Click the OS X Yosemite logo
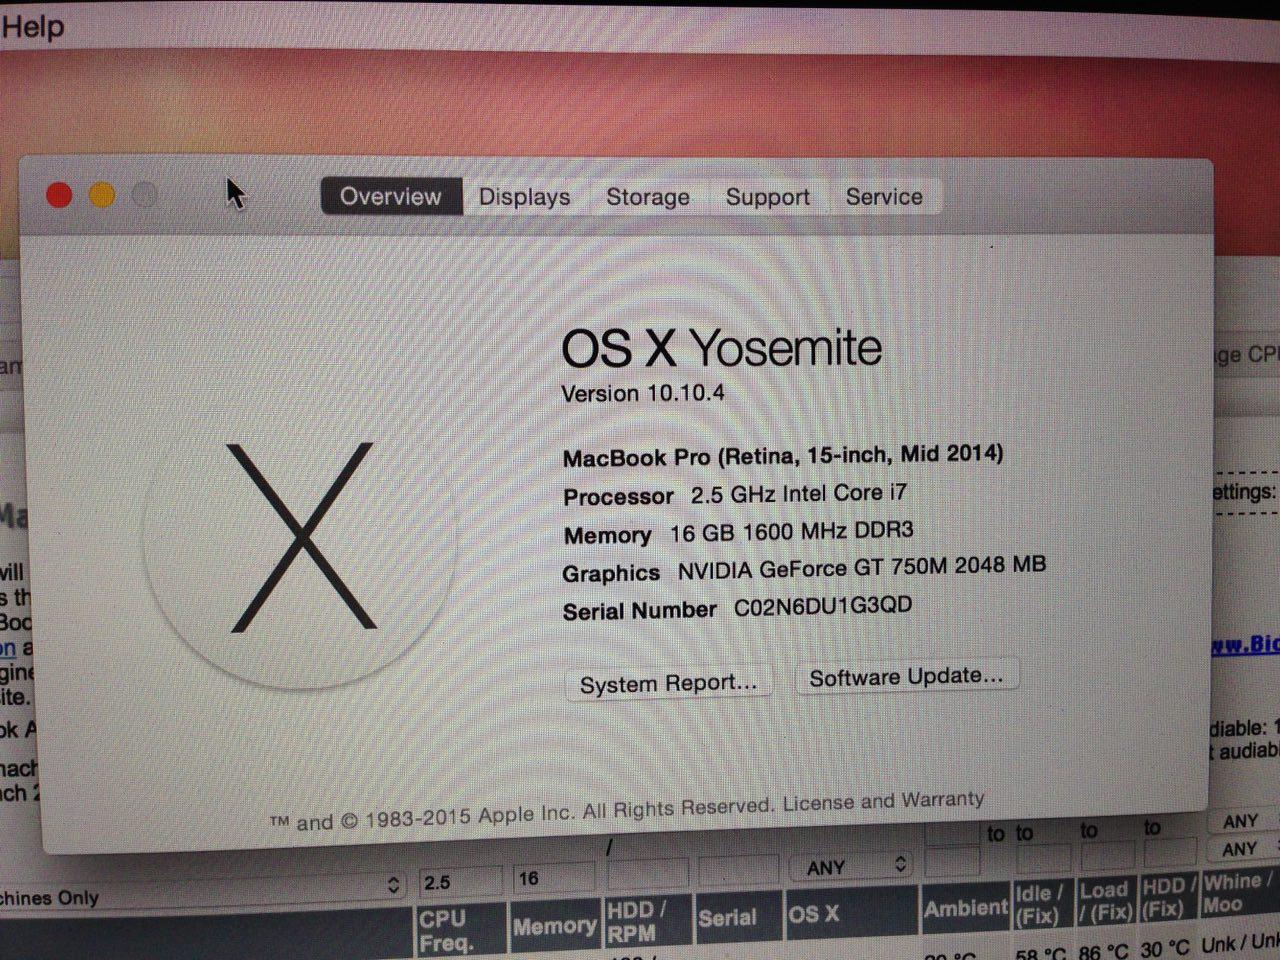 pyautogui.click(x=301, y=537)
